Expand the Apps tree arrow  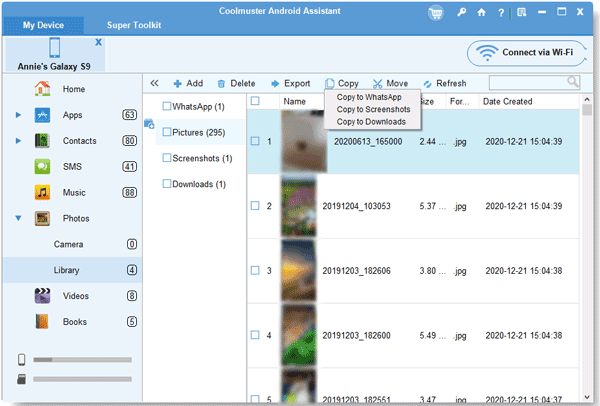coord(18,115)
